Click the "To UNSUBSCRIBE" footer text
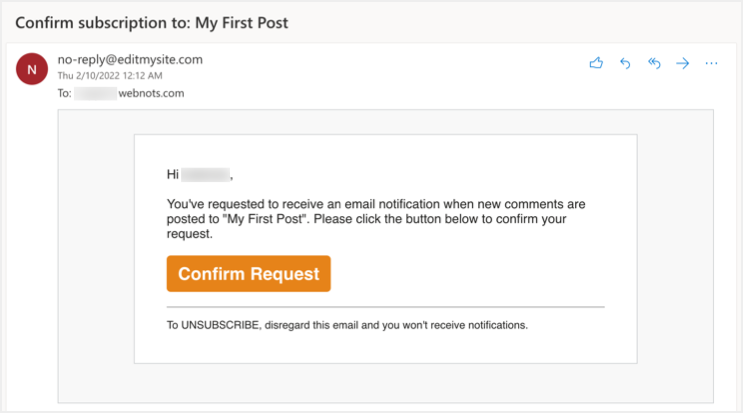 coord(346,325)
